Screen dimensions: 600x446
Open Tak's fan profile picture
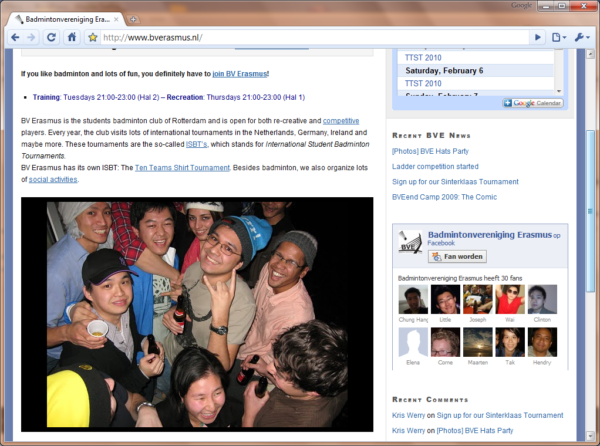coord(510,342)
